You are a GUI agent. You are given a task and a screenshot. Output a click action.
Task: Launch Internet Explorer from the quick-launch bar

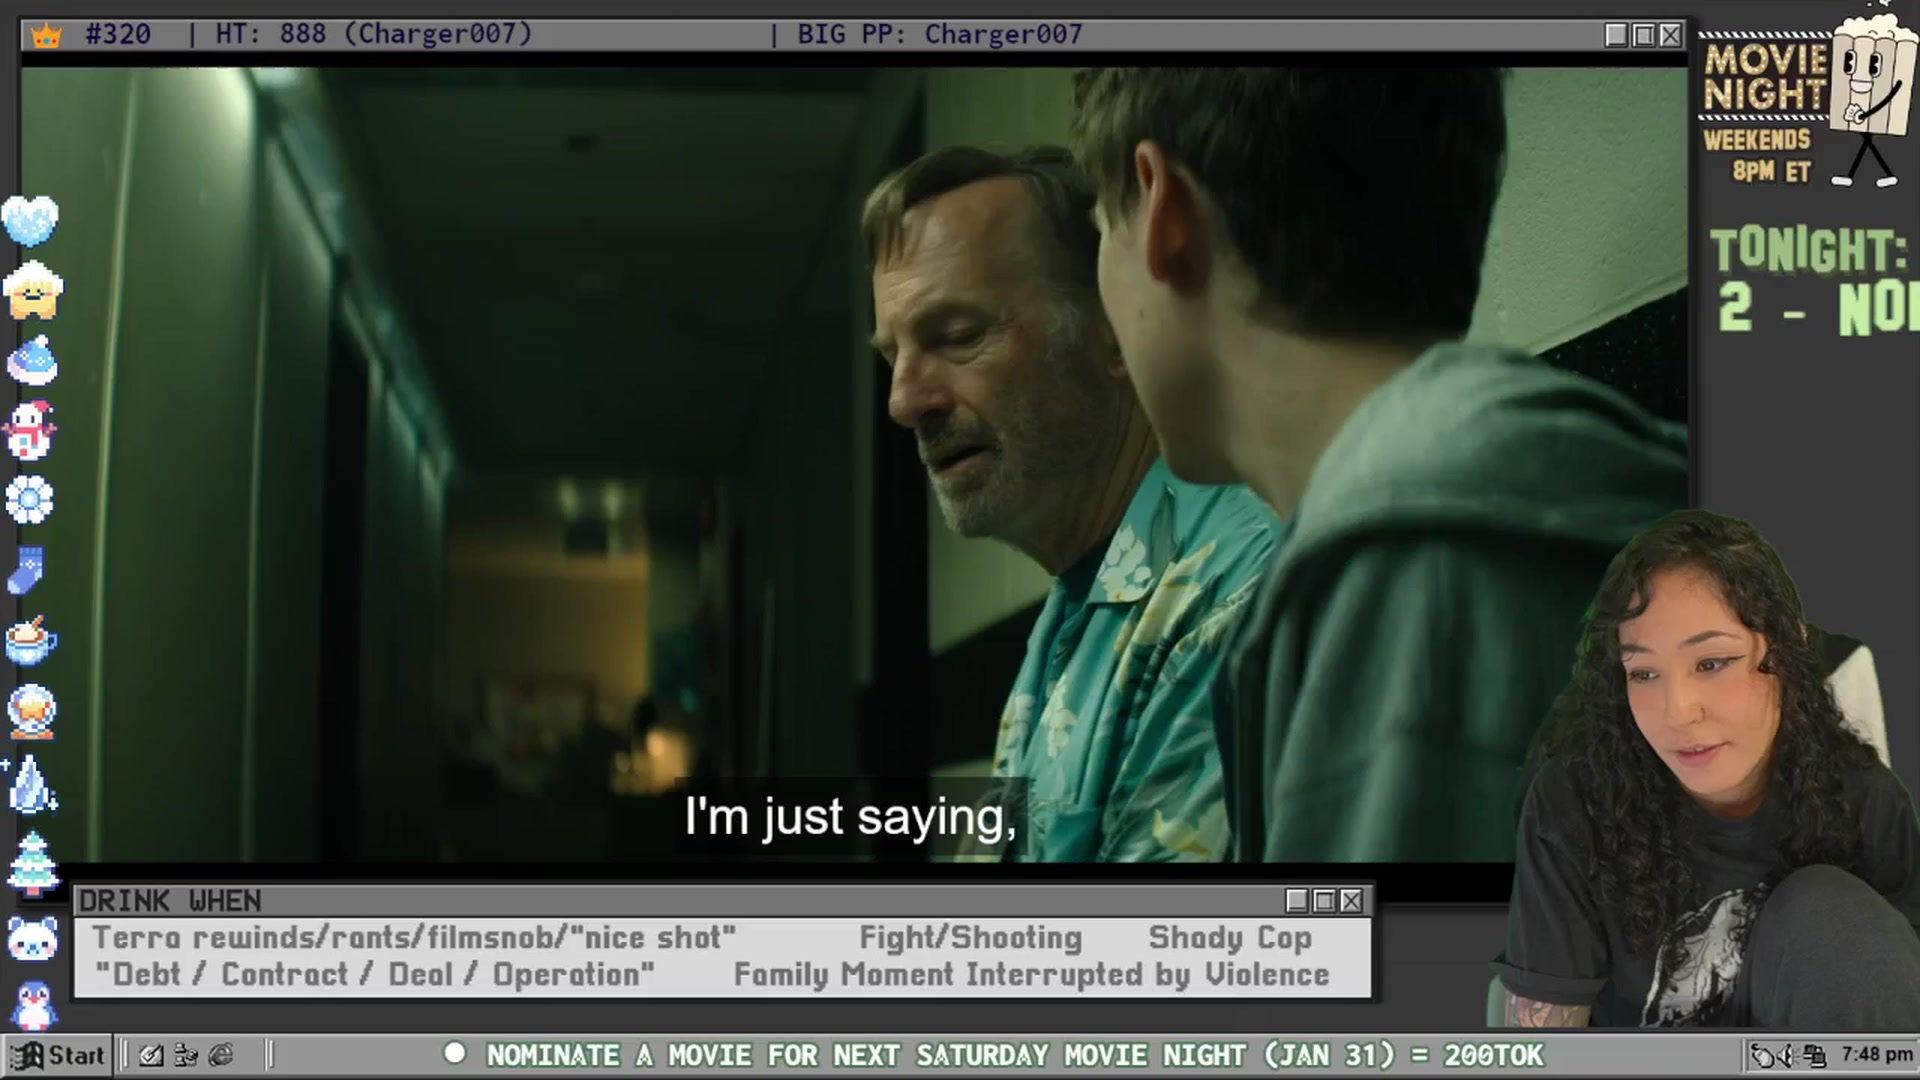click(221, 1055)
